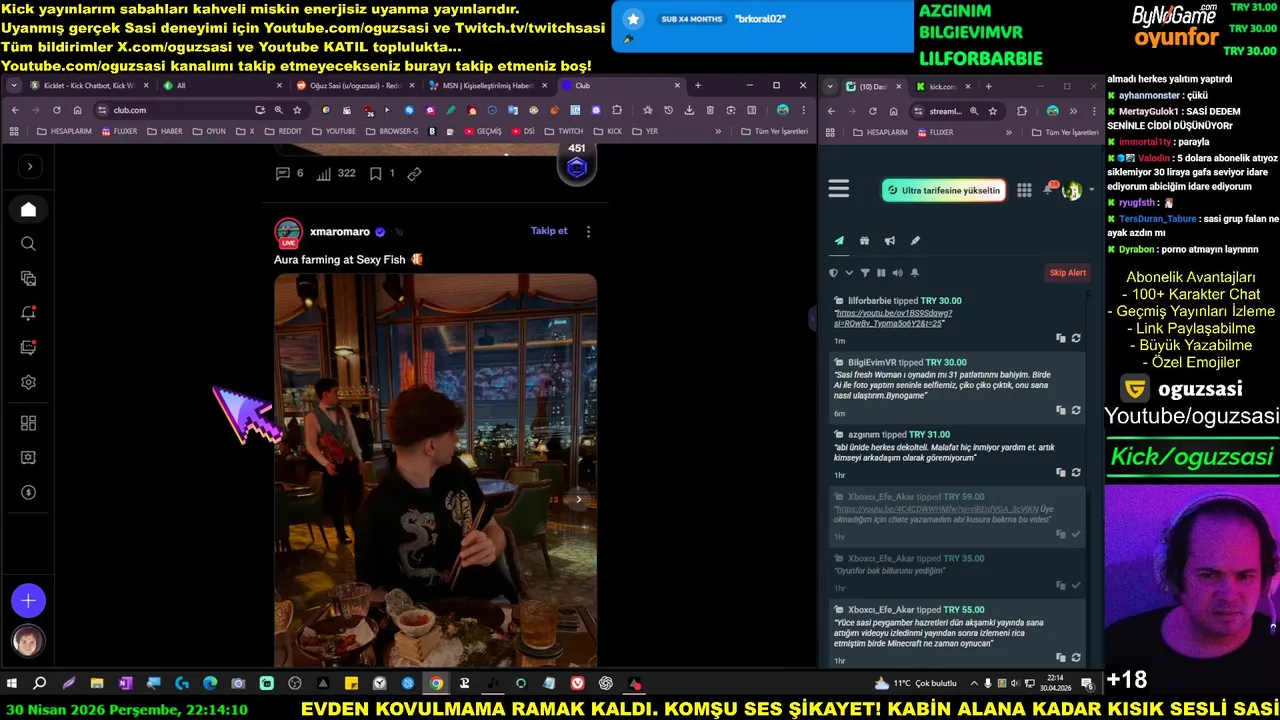Show more bookmarks chevron in left browser

pyautogui.click(x=717, y=131)
